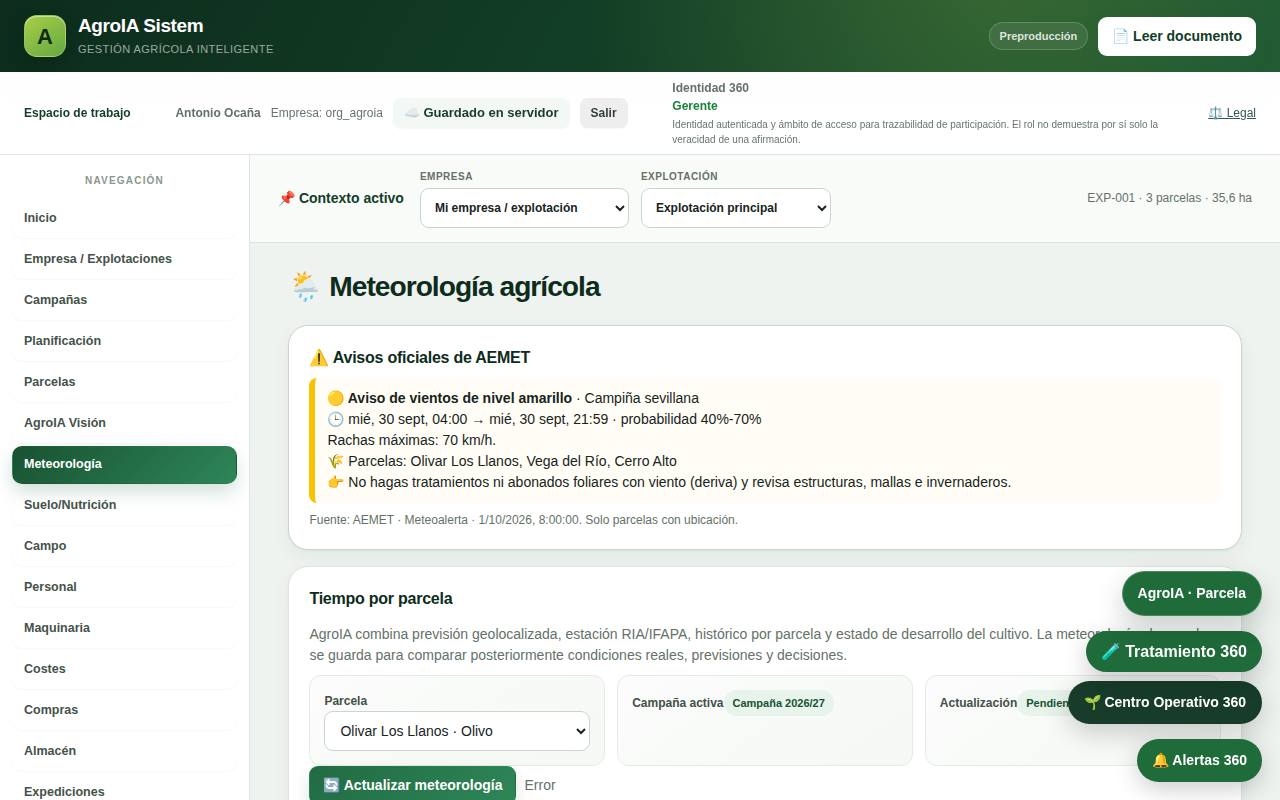Select Almacén in the sidebar
The width and height of the screenshot is (1280, 800).
124,751
